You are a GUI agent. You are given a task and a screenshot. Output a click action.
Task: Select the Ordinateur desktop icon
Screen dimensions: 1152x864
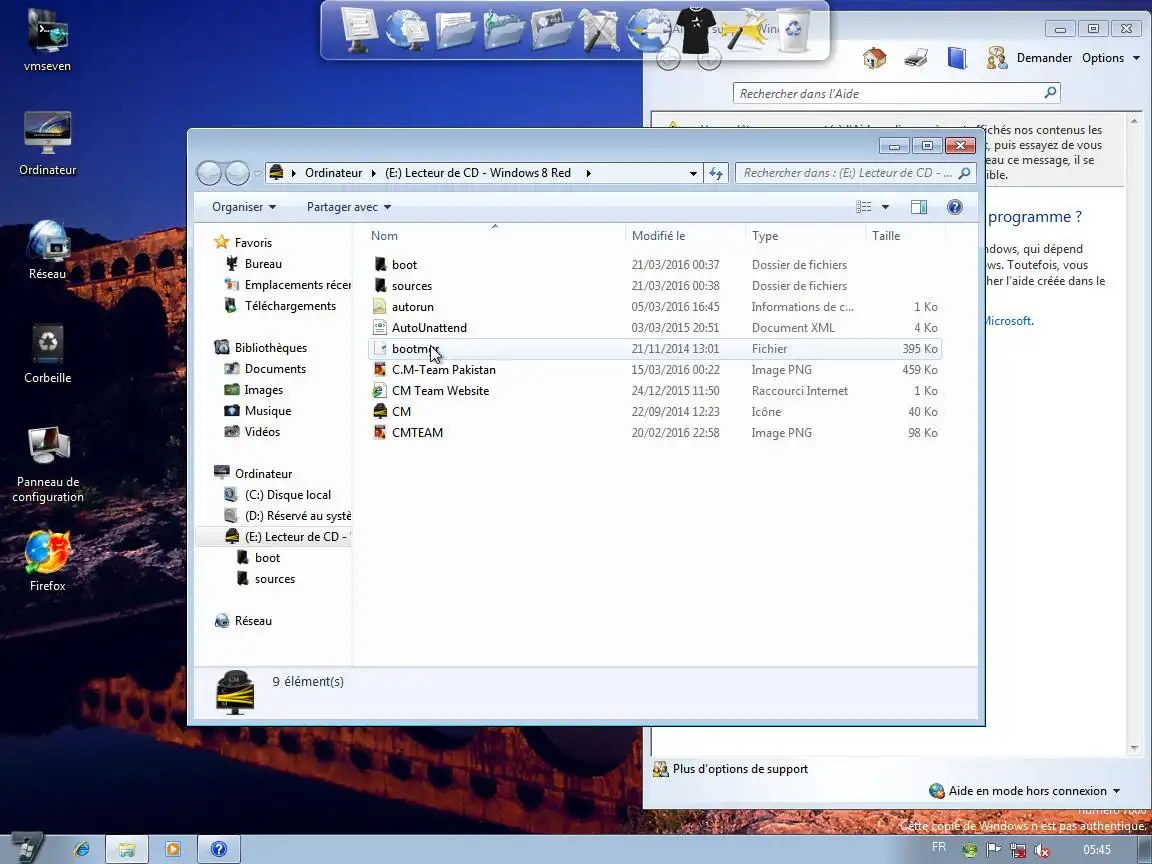pyautogui.click(x=47, y=144)
